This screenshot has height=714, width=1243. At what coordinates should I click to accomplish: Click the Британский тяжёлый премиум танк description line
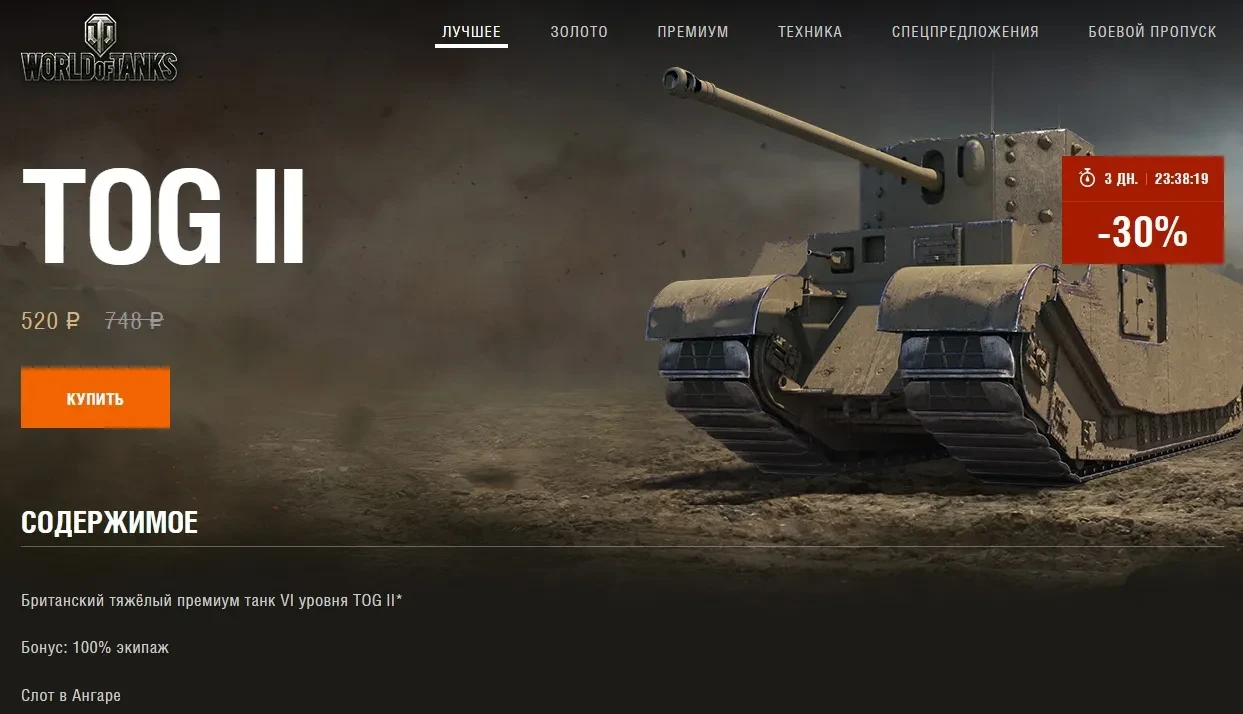tap(211, 601)
